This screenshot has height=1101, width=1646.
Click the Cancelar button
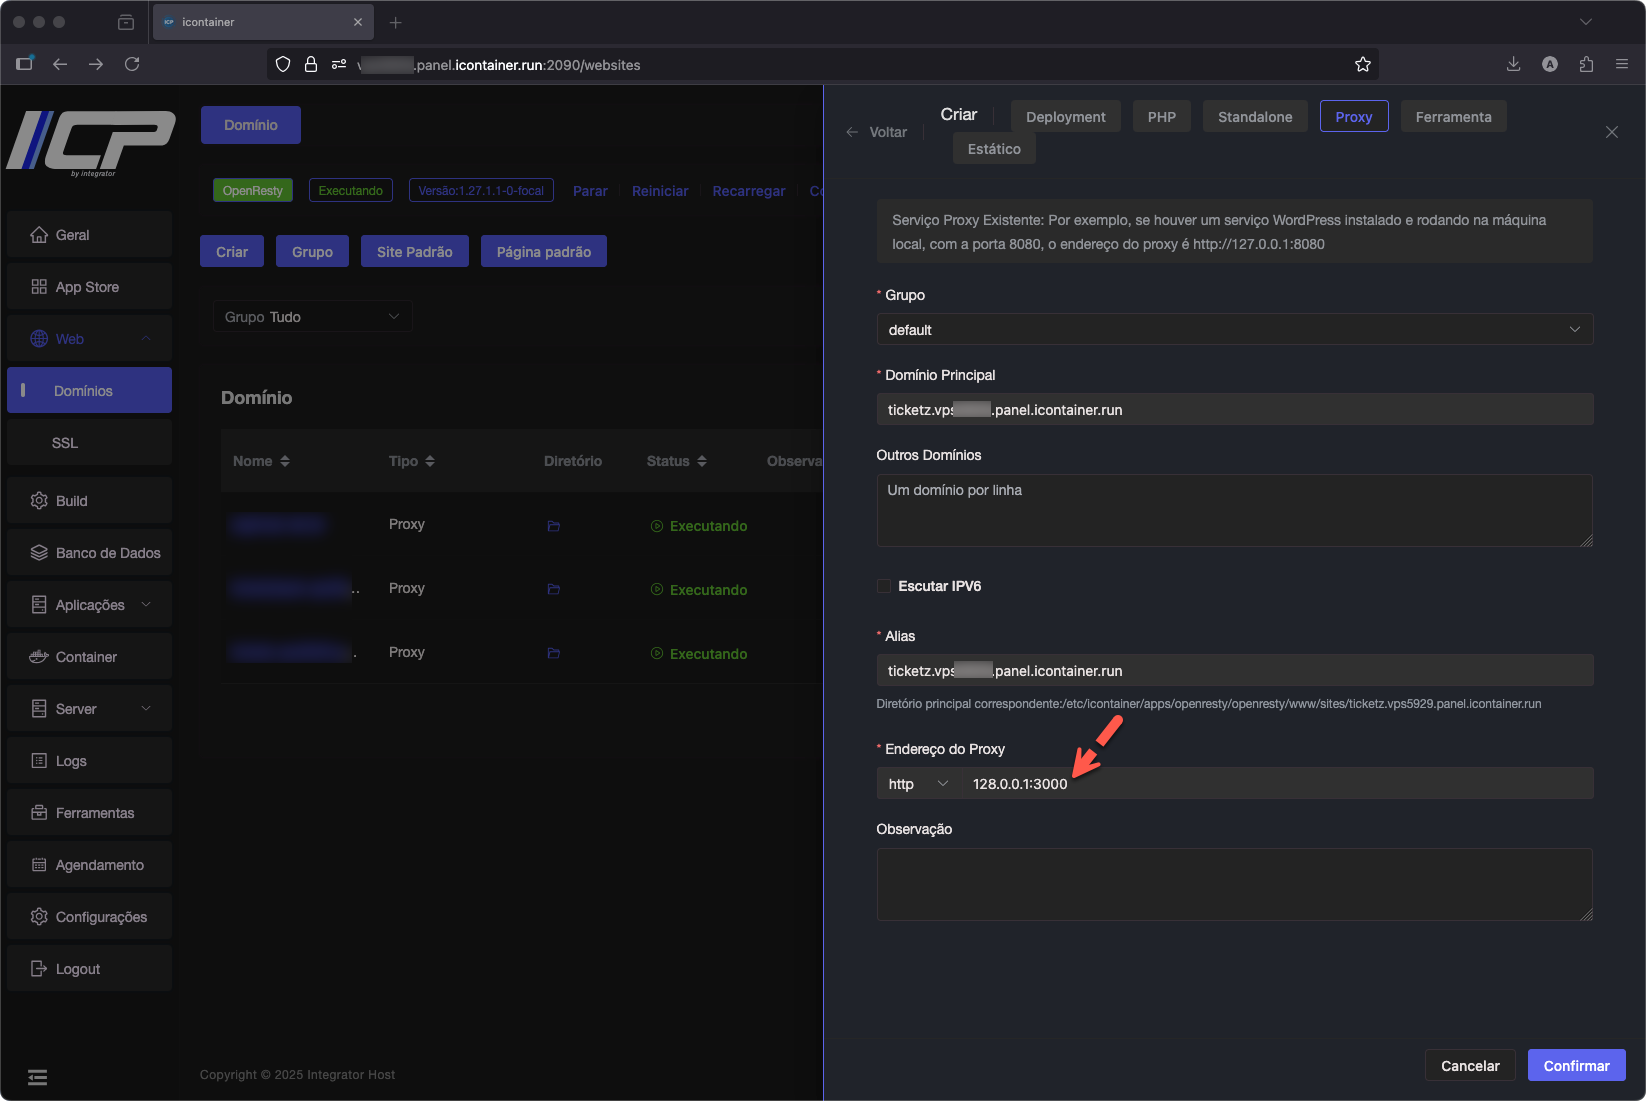pyautogui.click(x=1469, y=1066)
